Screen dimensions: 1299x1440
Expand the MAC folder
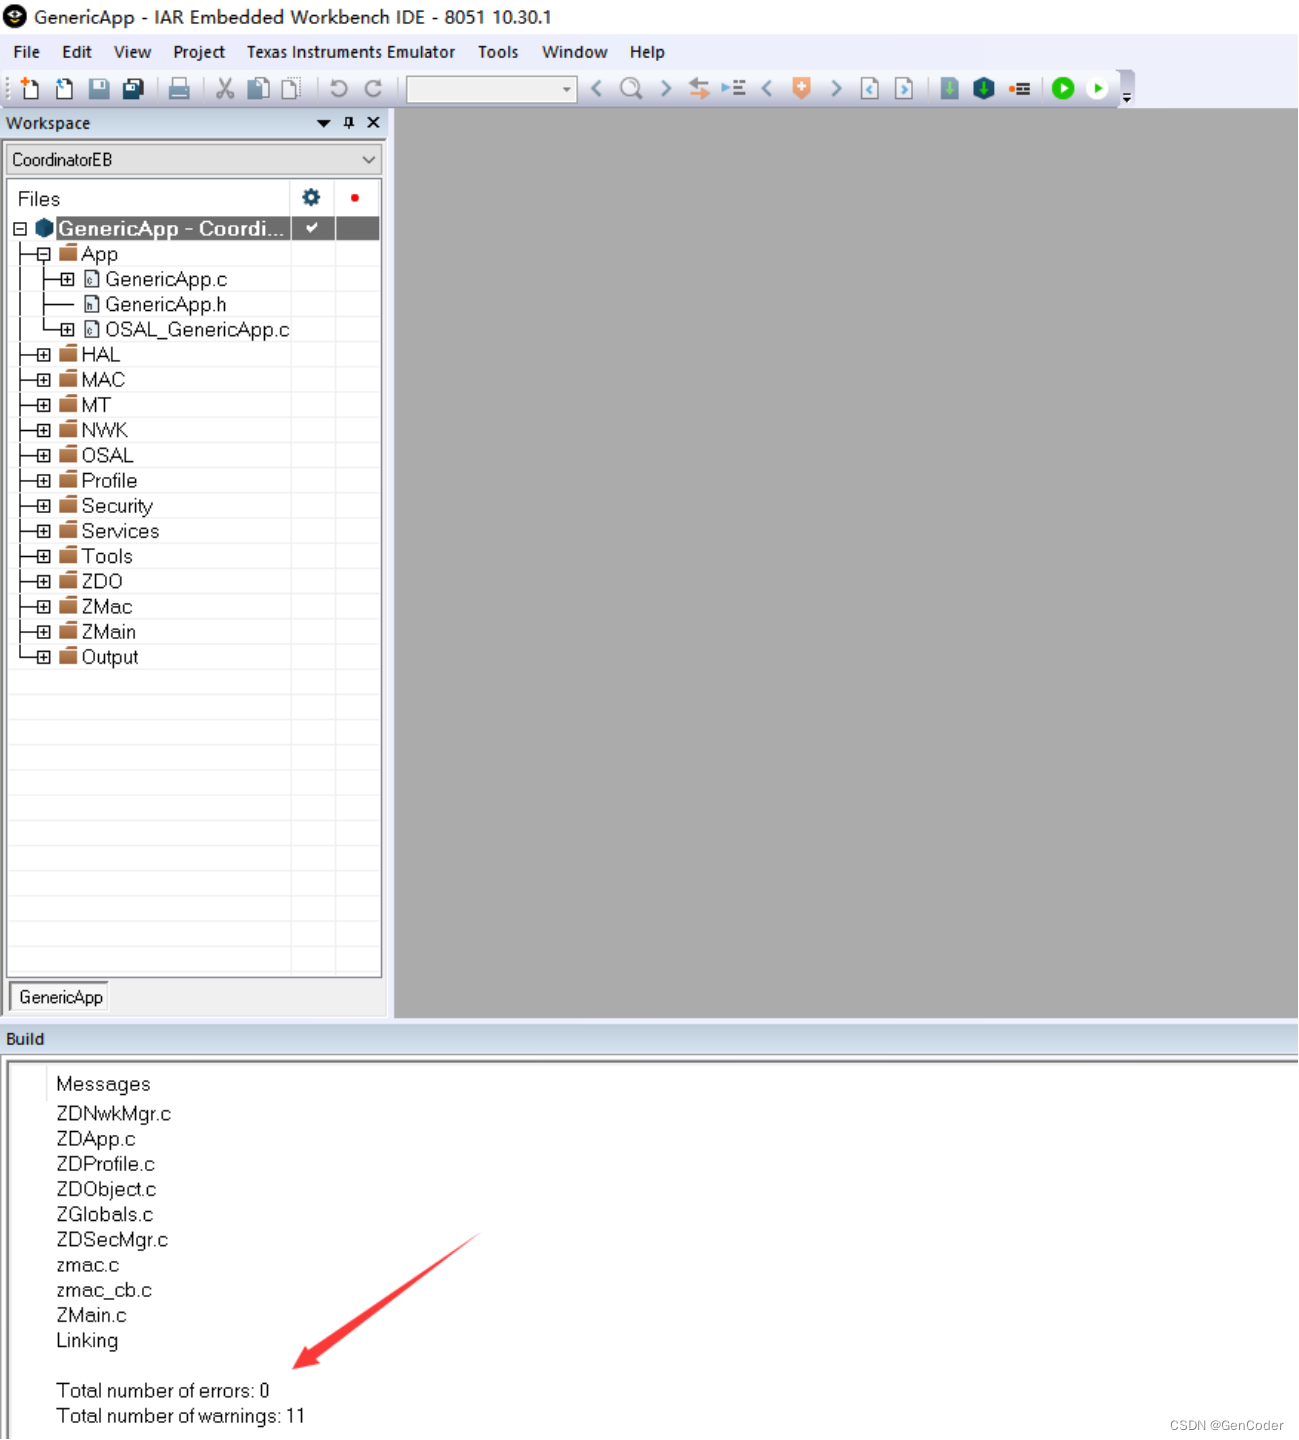tap(43, 380)
